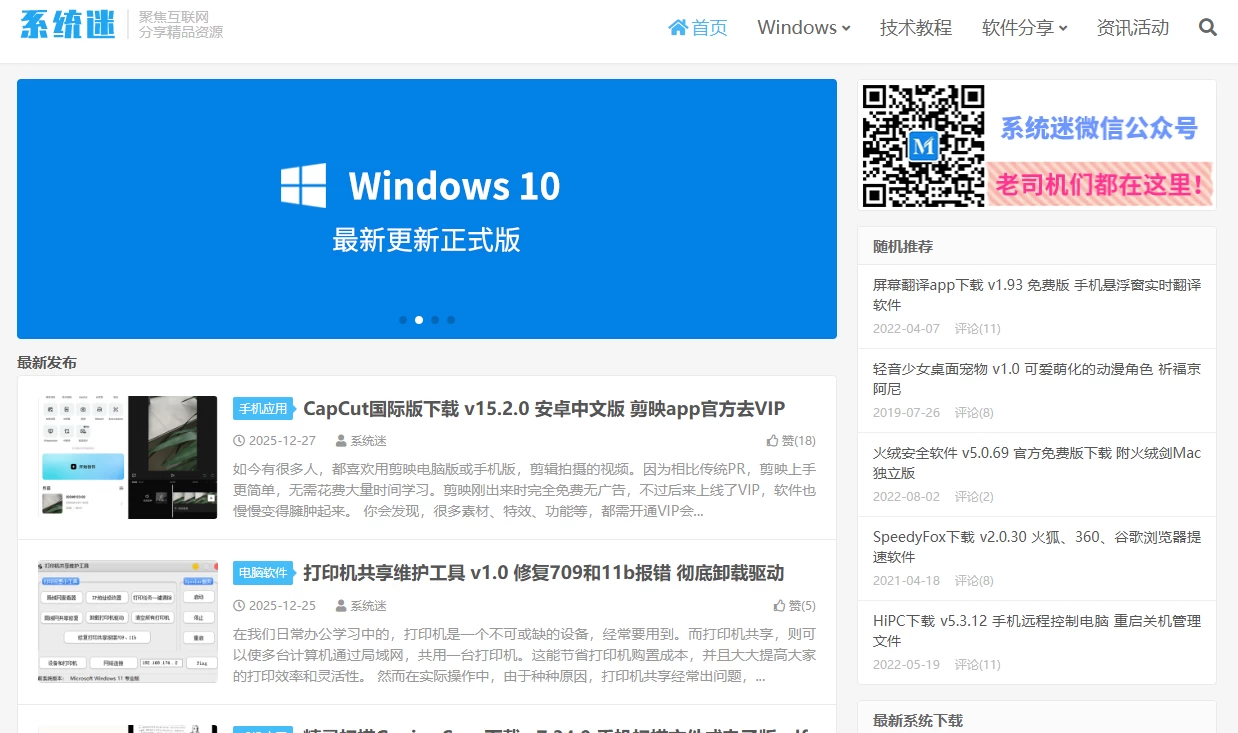Open the printer sharing tool thumbnail
This screenshot has width=1238, height=733.
(x=128, y=621)
